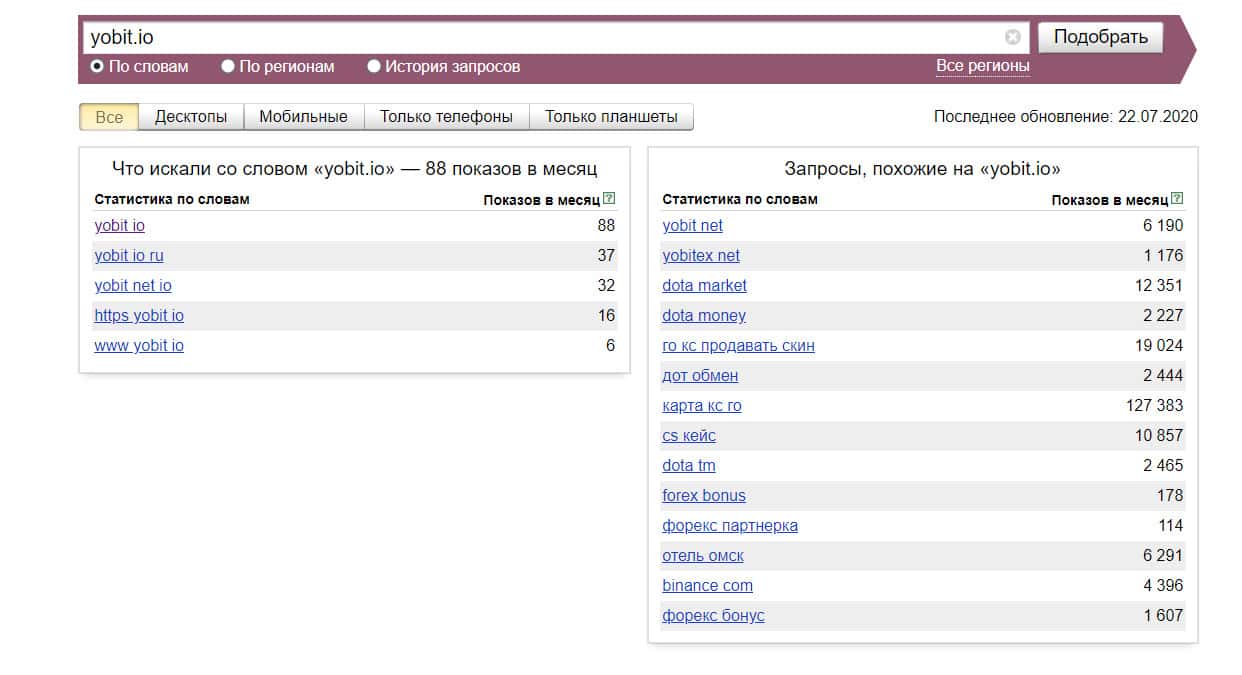The height and width of the screenshot is (675, 1242).
Task: Open the 'https yobit io' query link
Action: (139, 316)
